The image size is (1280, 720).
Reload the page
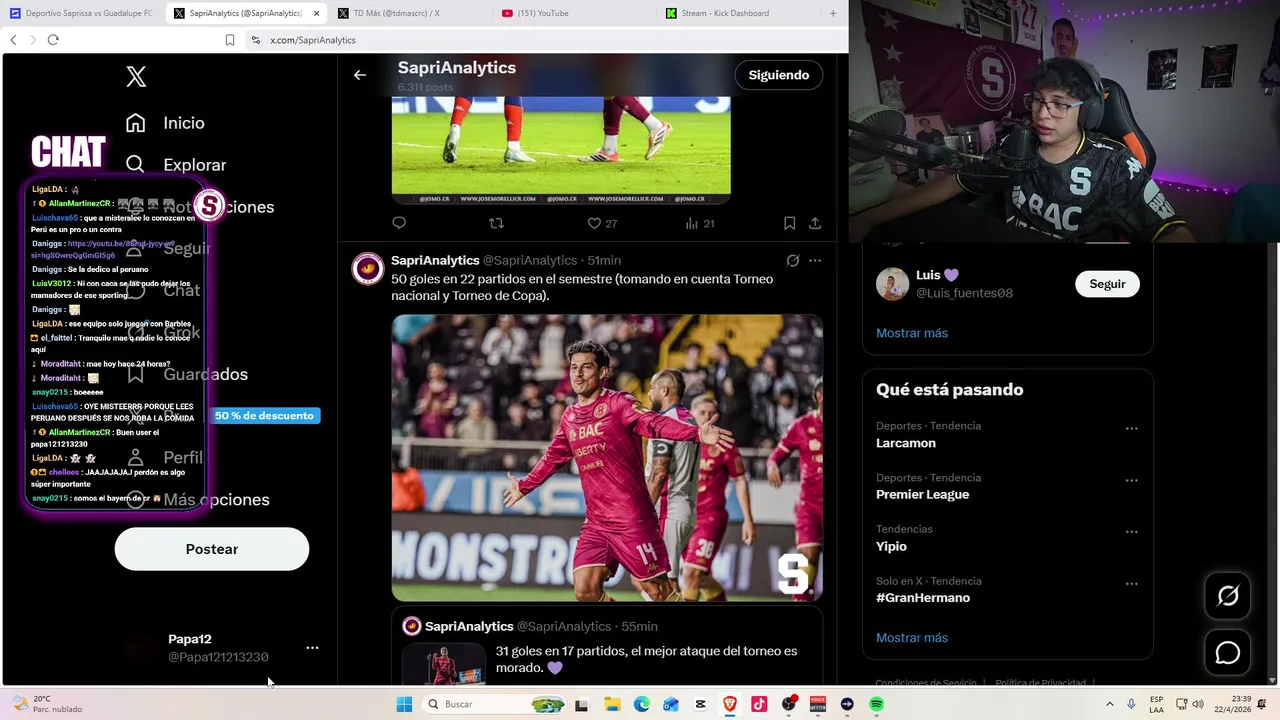pyautogui.click(x=53, y=40)
